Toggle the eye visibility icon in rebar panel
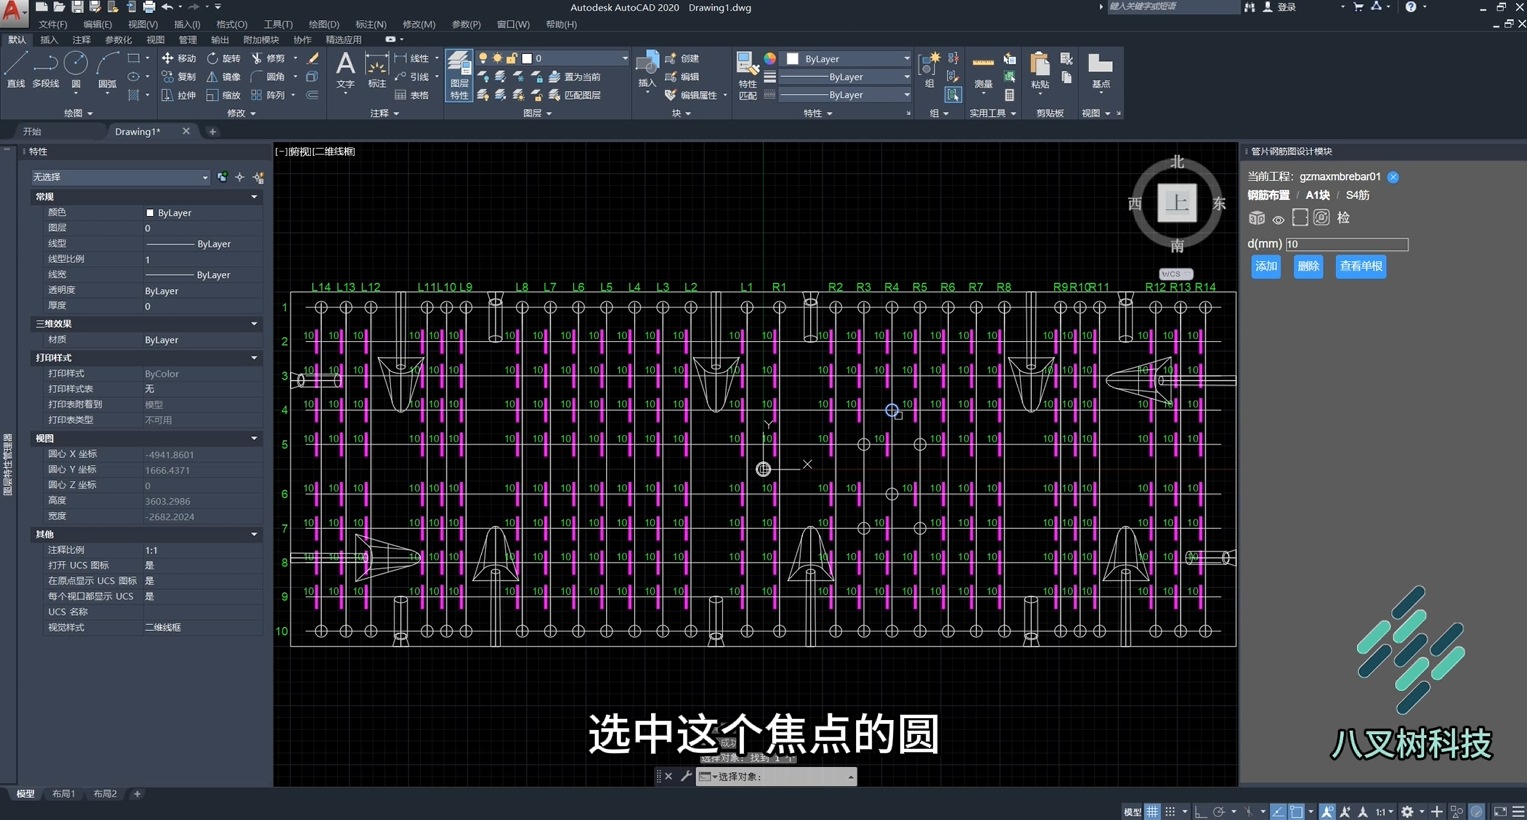The image size is (1527, 820). pos(1278,219)
